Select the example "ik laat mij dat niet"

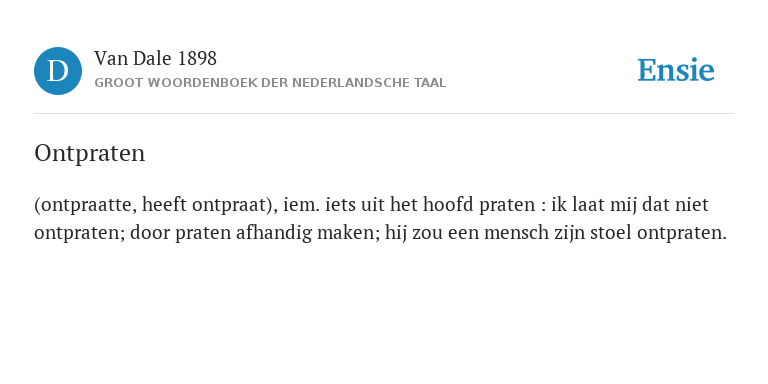click(x=630, y=204)
